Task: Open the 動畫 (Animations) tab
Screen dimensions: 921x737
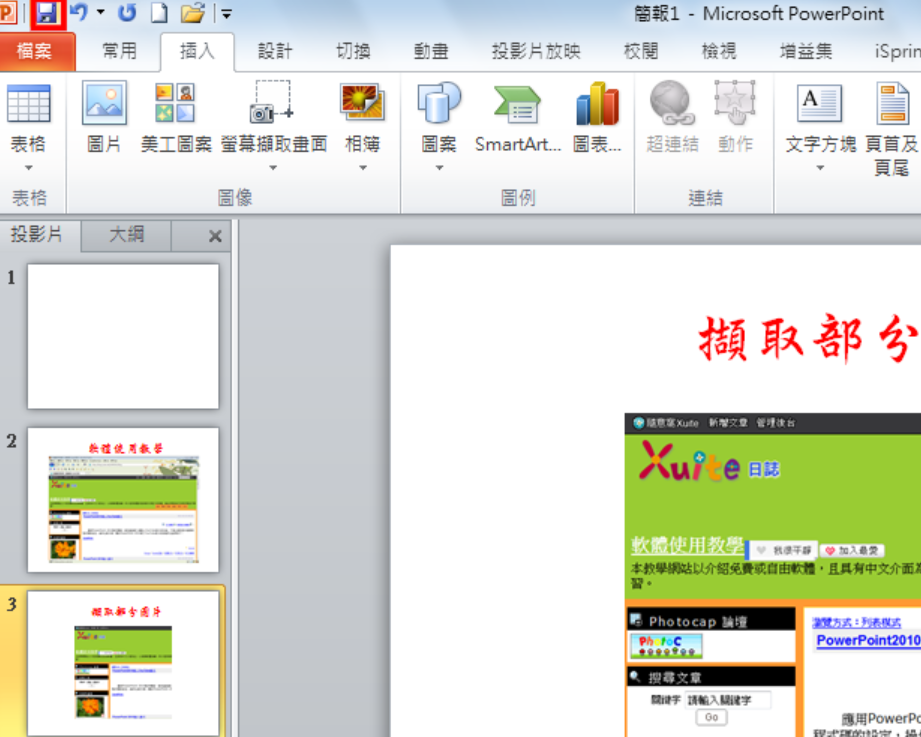Action: [x=431, y=52]
